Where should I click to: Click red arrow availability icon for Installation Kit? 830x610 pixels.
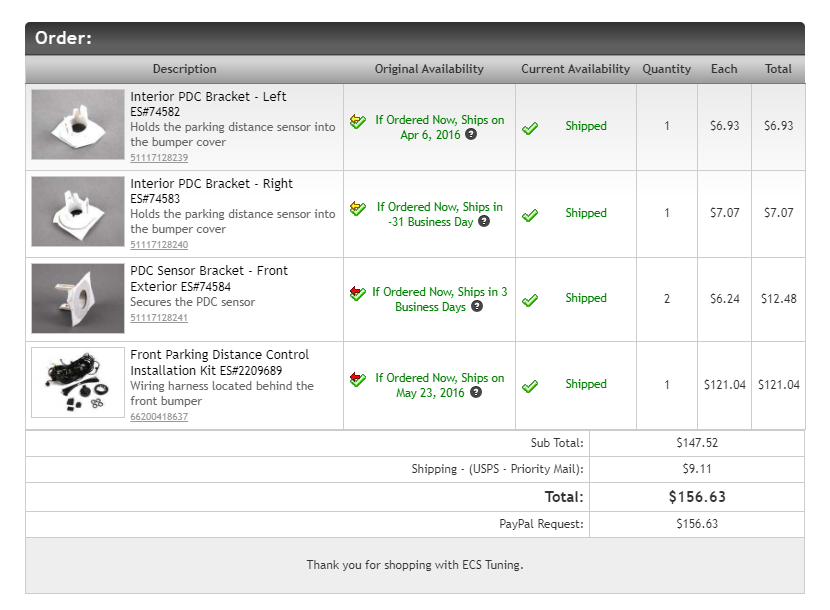pos(358,379)
